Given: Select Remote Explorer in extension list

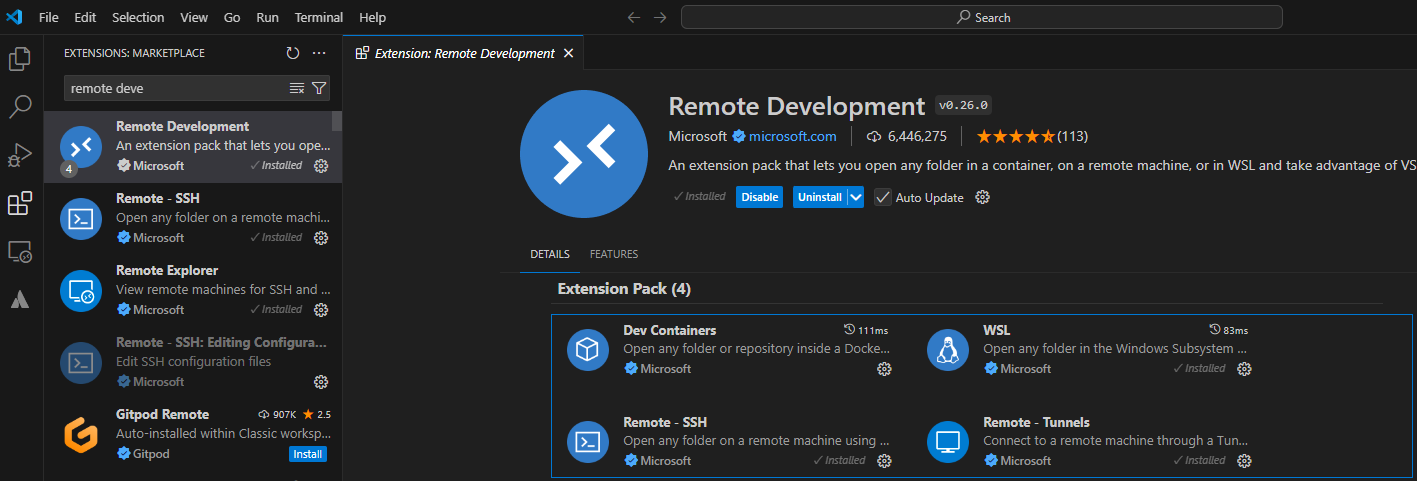Looking at the screenshot, I should 193,291.
